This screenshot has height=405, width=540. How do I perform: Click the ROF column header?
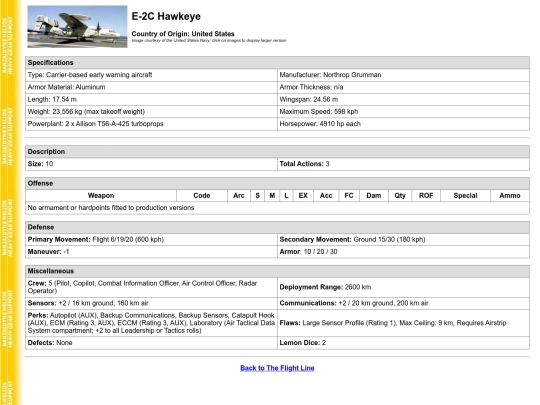coord(426,196)
